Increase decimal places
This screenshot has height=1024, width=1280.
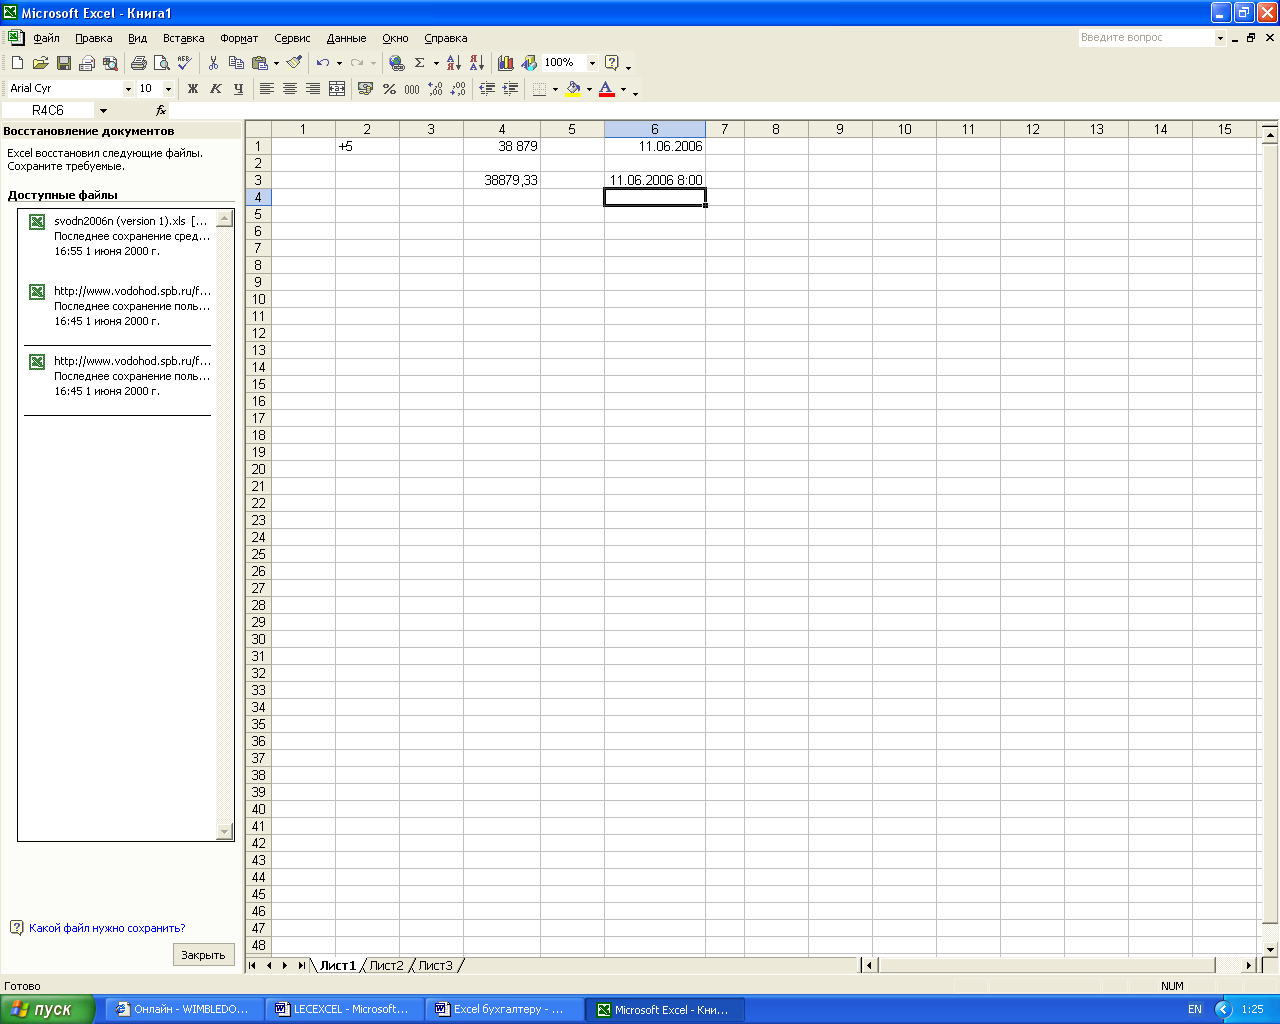pos(435,89)
